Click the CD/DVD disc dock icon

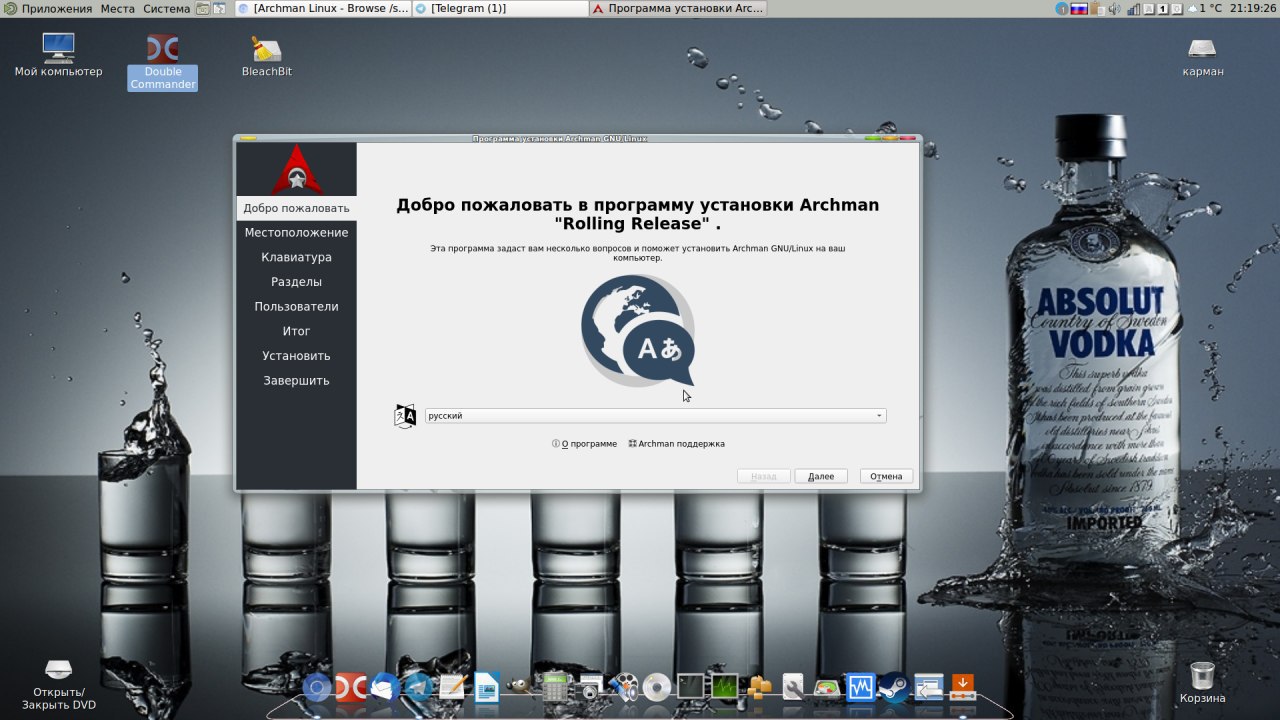tap(657, 687)
